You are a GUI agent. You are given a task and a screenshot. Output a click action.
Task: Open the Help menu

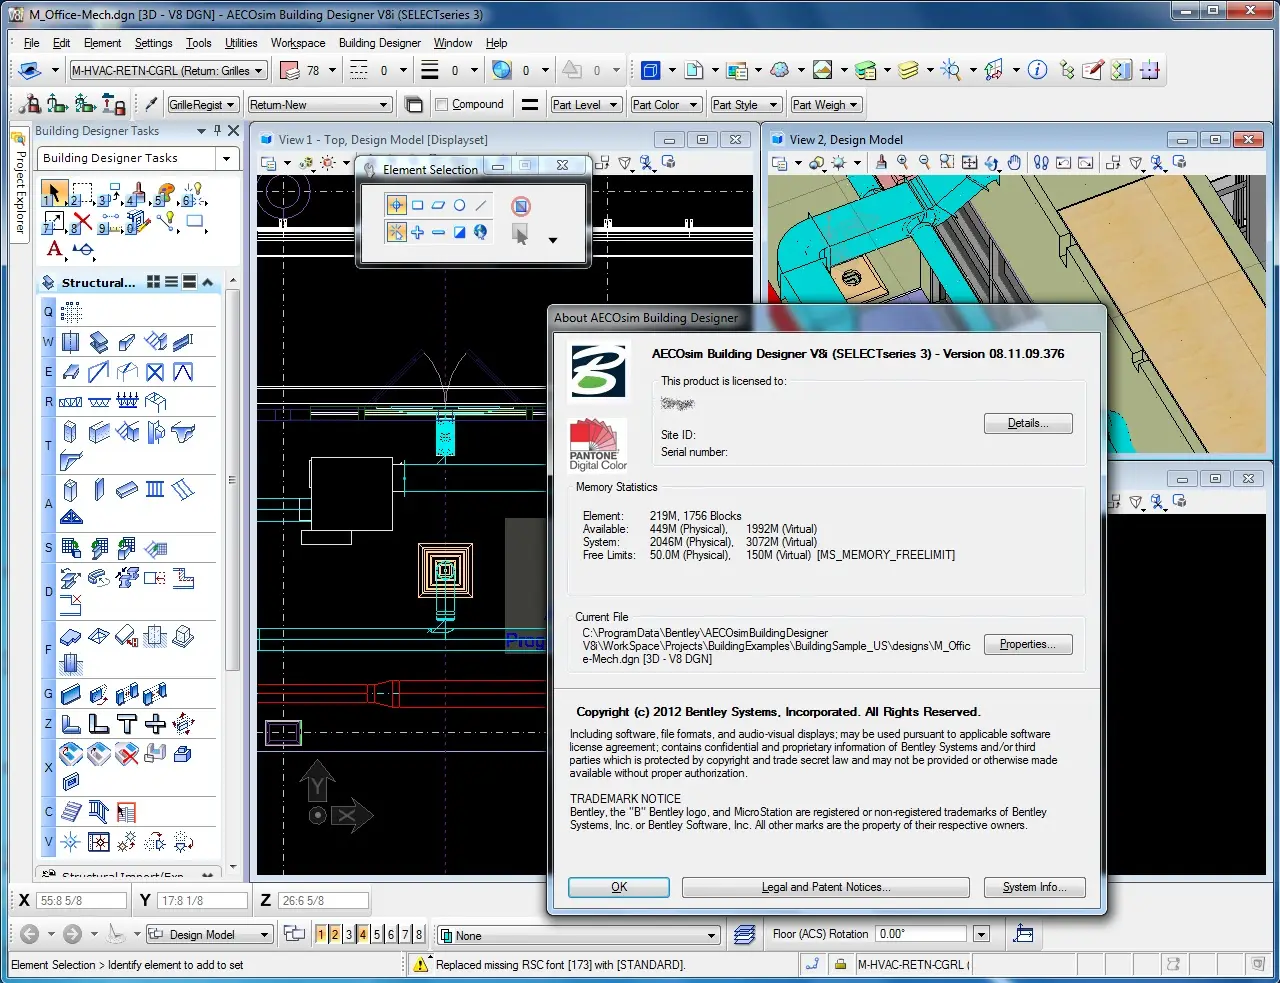(x=496, y=43)
